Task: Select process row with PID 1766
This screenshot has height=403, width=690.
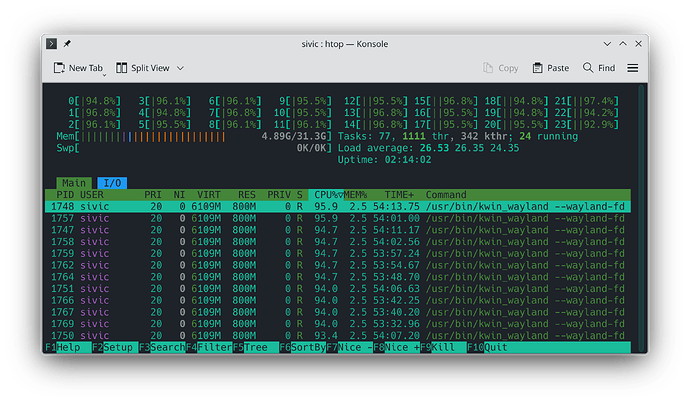Action: 338,300
